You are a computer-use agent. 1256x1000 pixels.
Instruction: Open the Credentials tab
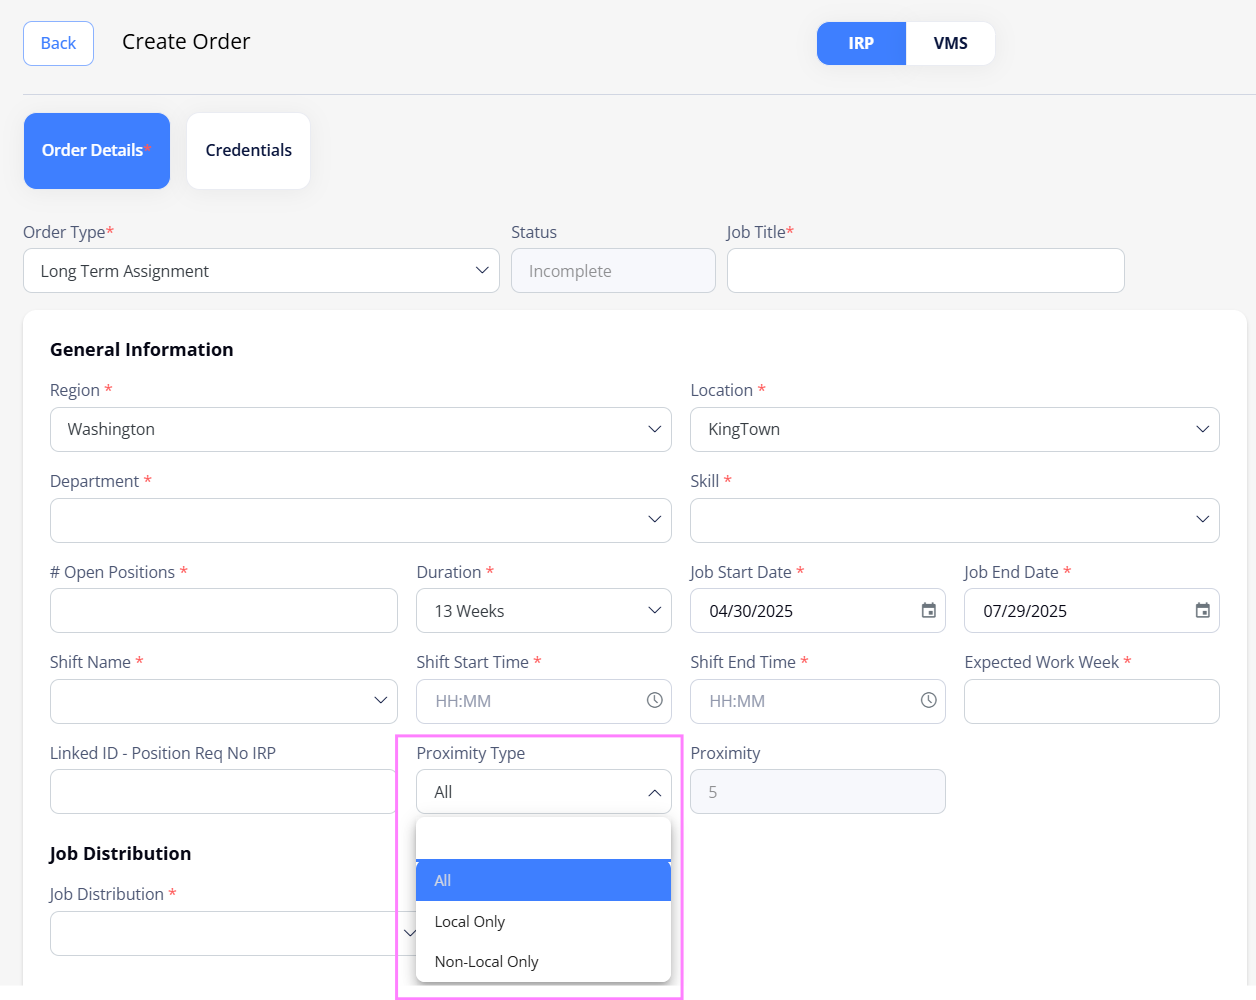click(248, 151)
